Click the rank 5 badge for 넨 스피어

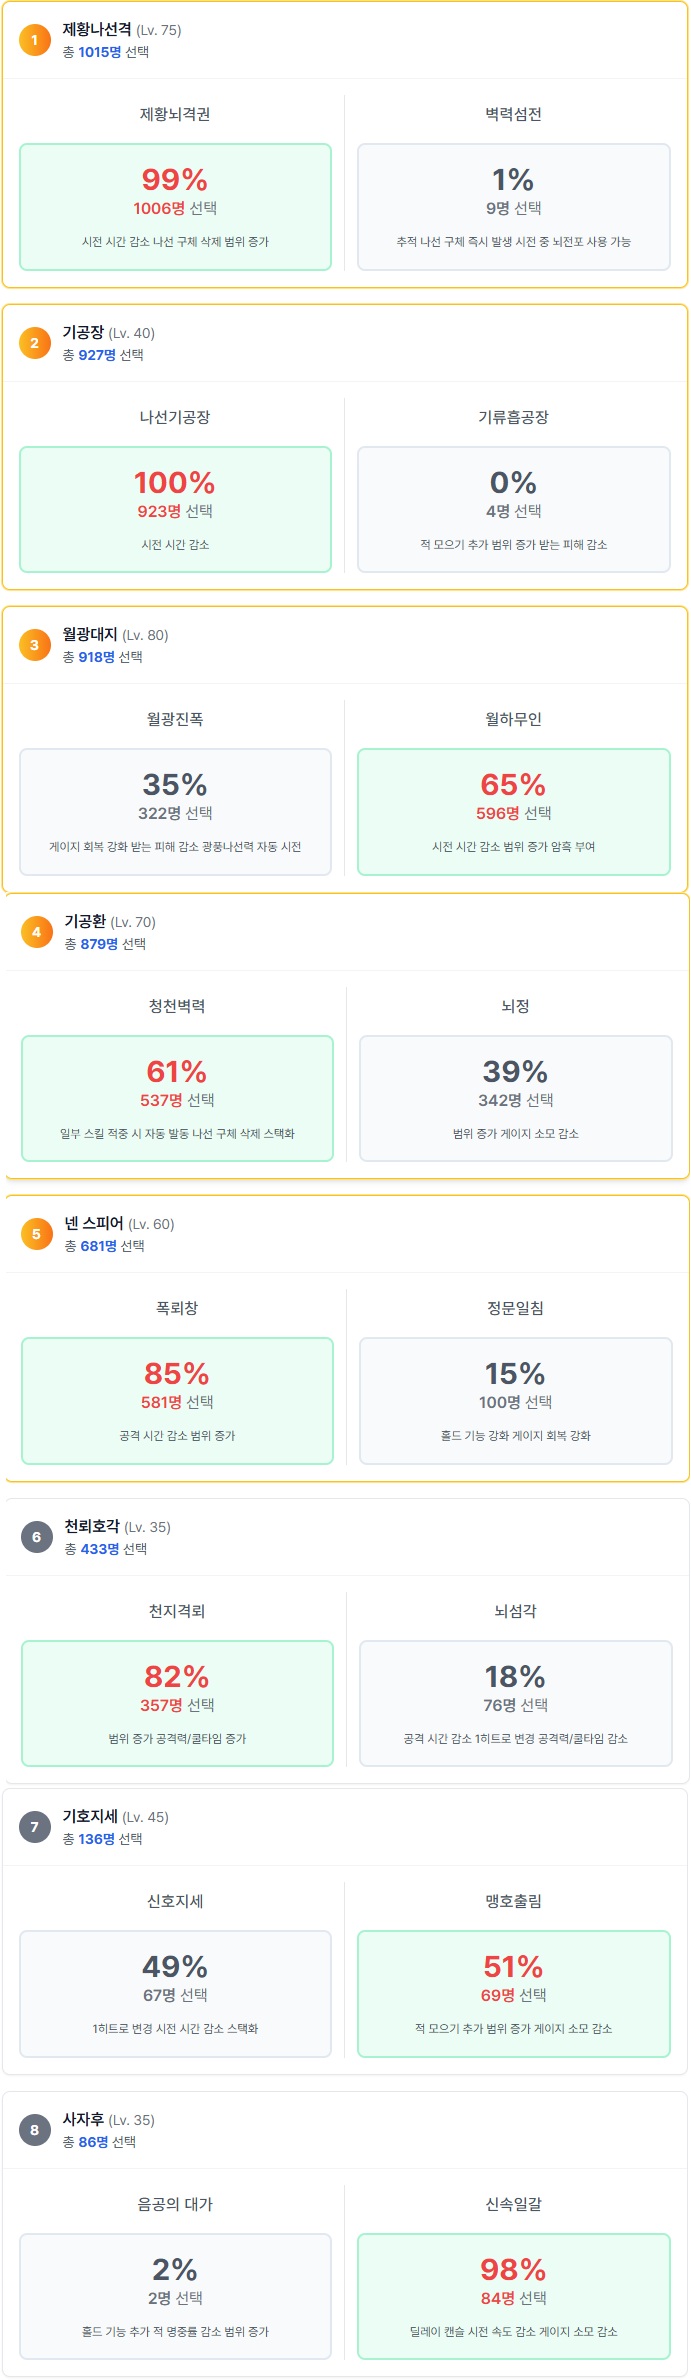(37, 1234)
